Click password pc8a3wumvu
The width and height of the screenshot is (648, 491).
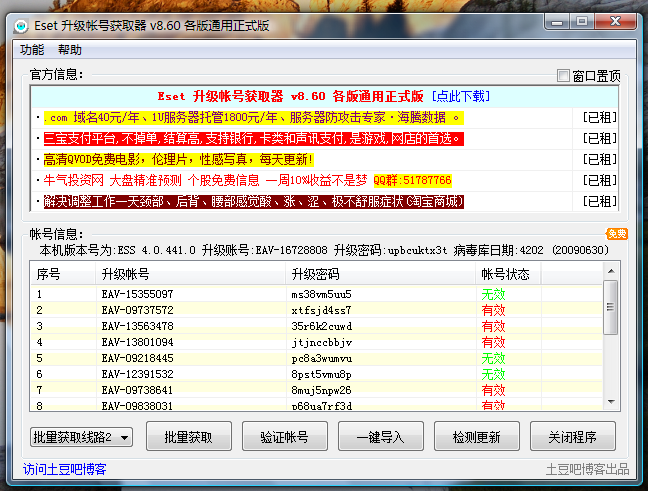pos(322,358)
